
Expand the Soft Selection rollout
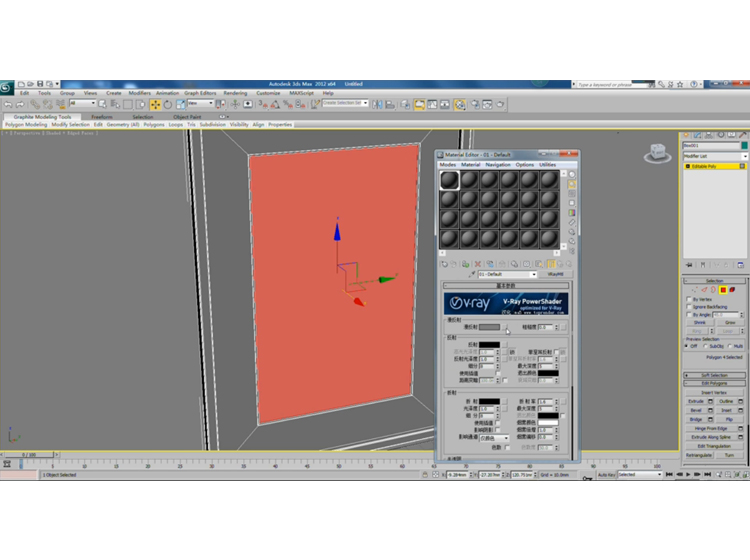click(x=714, y=375)
